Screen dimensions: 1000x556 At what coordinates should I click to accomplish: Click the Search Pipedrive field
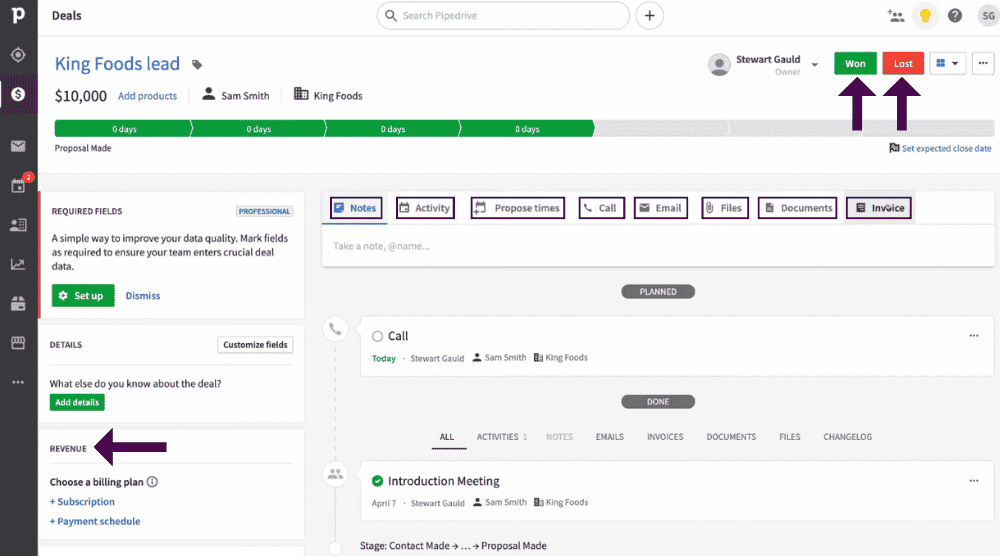503,15
